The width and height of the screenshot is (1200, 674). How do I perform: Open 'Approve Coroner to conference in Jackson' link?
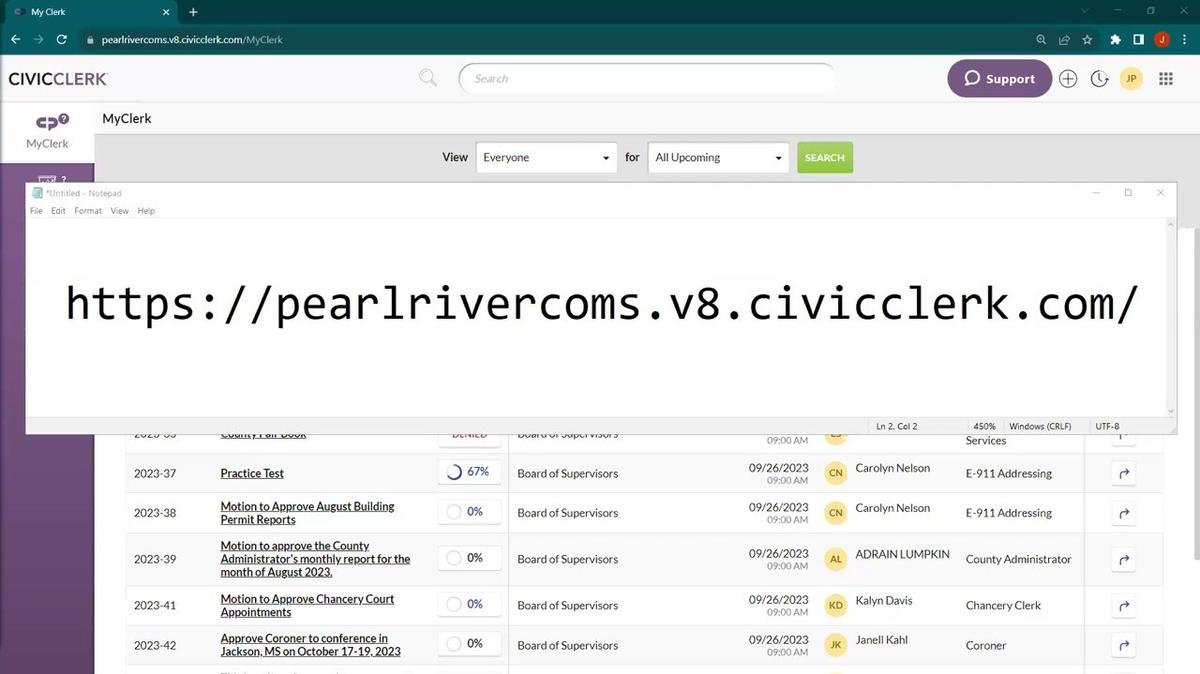pos(310,645)
